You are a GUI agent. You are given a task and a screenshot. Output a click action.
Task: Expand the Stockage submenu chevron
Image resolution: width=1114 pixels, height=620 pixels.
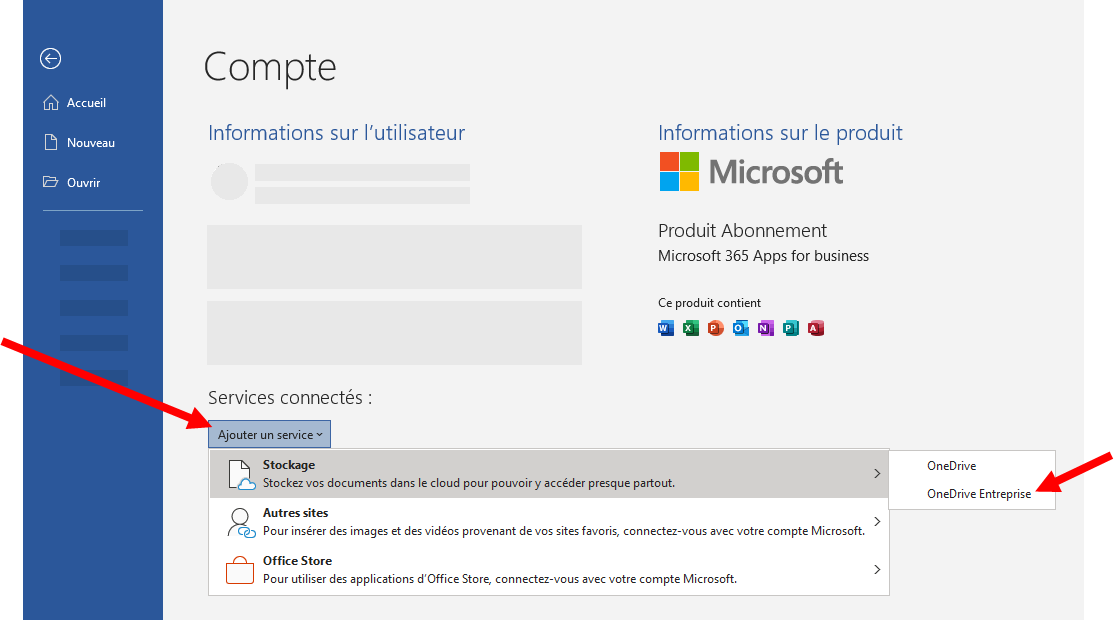(x=877, y=474)
